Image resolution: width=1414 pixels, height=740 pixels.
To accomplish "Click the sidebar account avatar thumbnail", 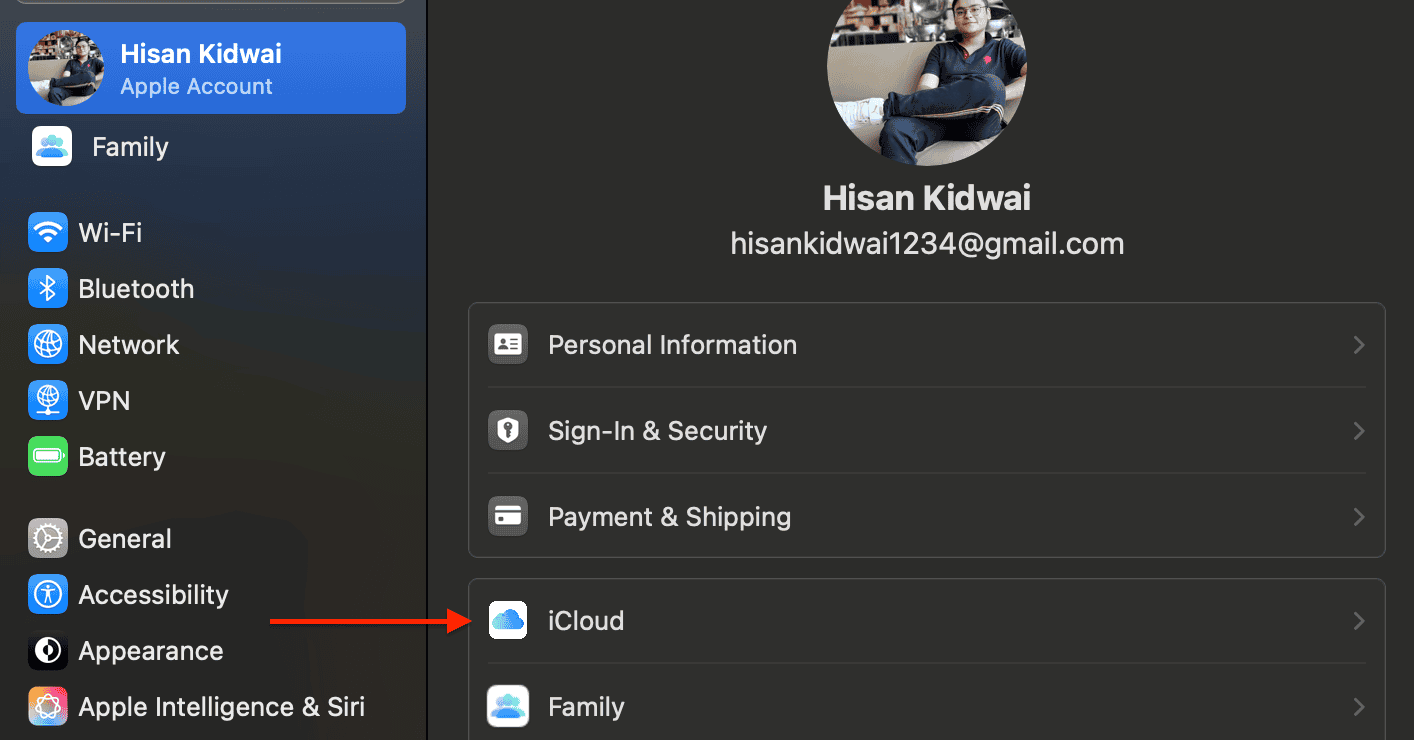I will pyautogui.click(x=66, y=68).
